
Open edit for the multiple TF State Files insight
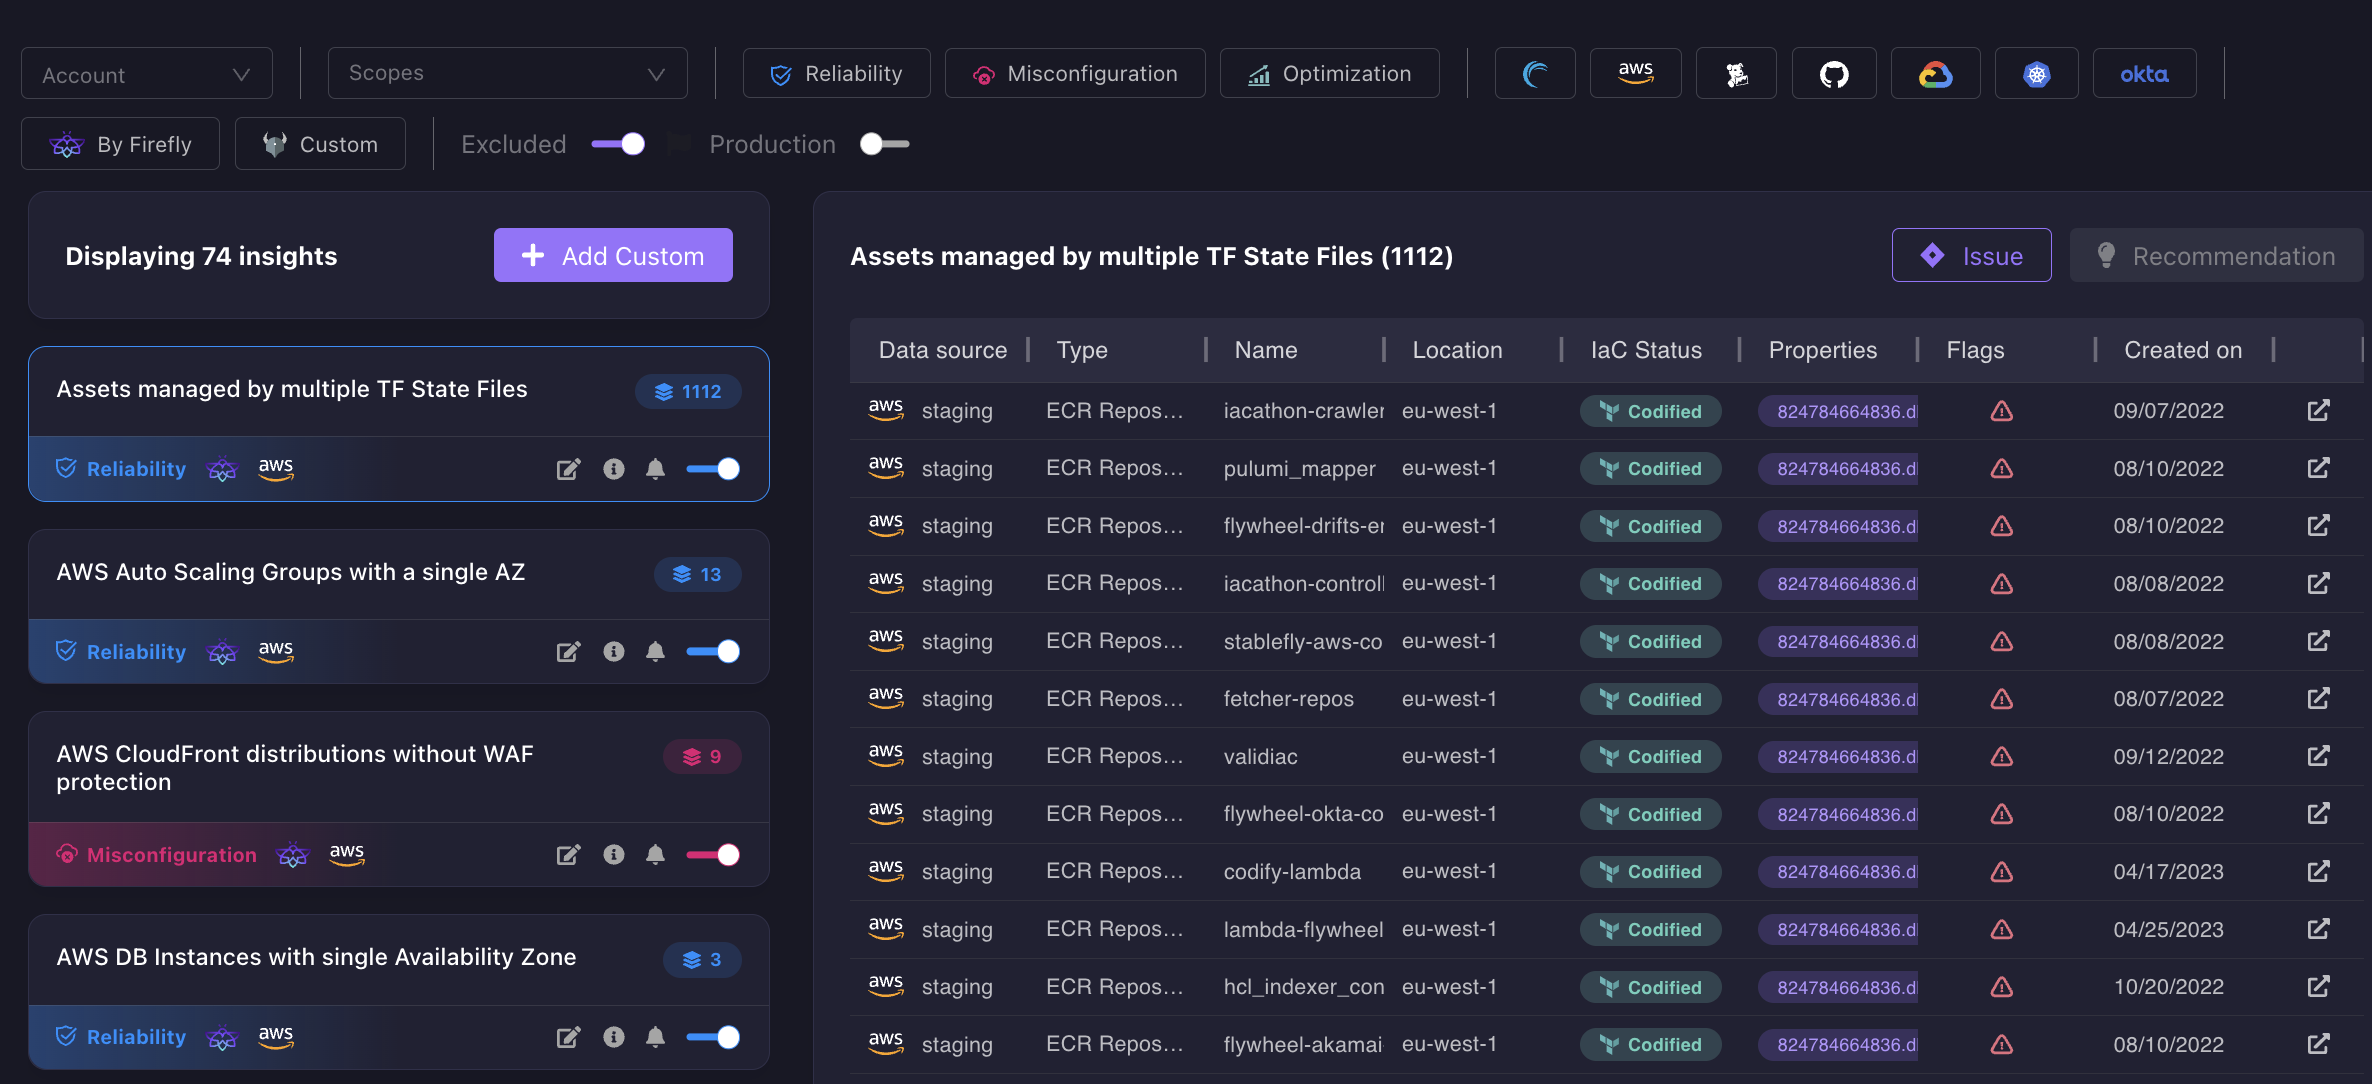[569, 468]
